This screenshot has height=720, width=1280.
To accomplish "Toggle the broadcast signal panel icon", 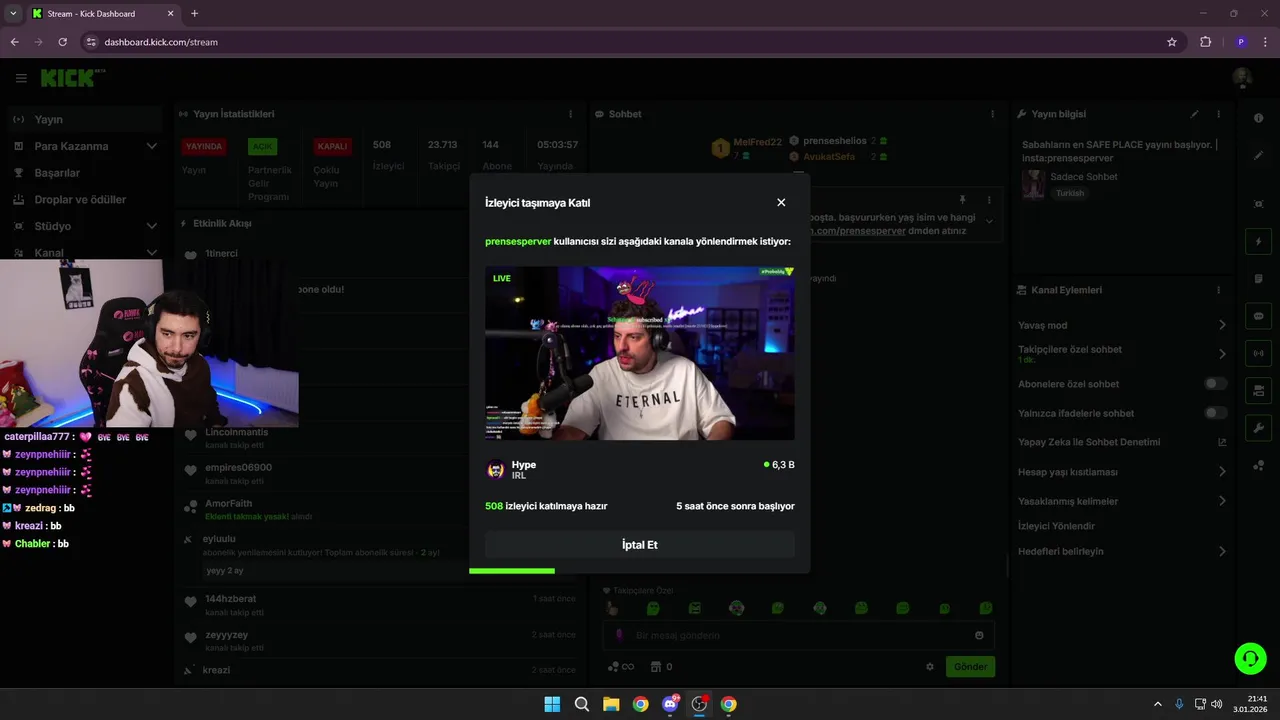I will pos(1258,353).
